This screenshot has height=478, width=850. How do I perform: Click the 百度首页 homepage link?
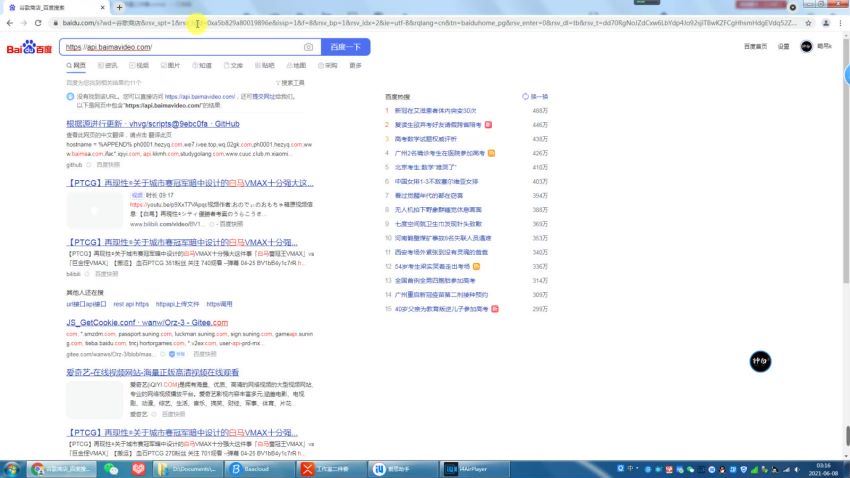coord(755,47)
